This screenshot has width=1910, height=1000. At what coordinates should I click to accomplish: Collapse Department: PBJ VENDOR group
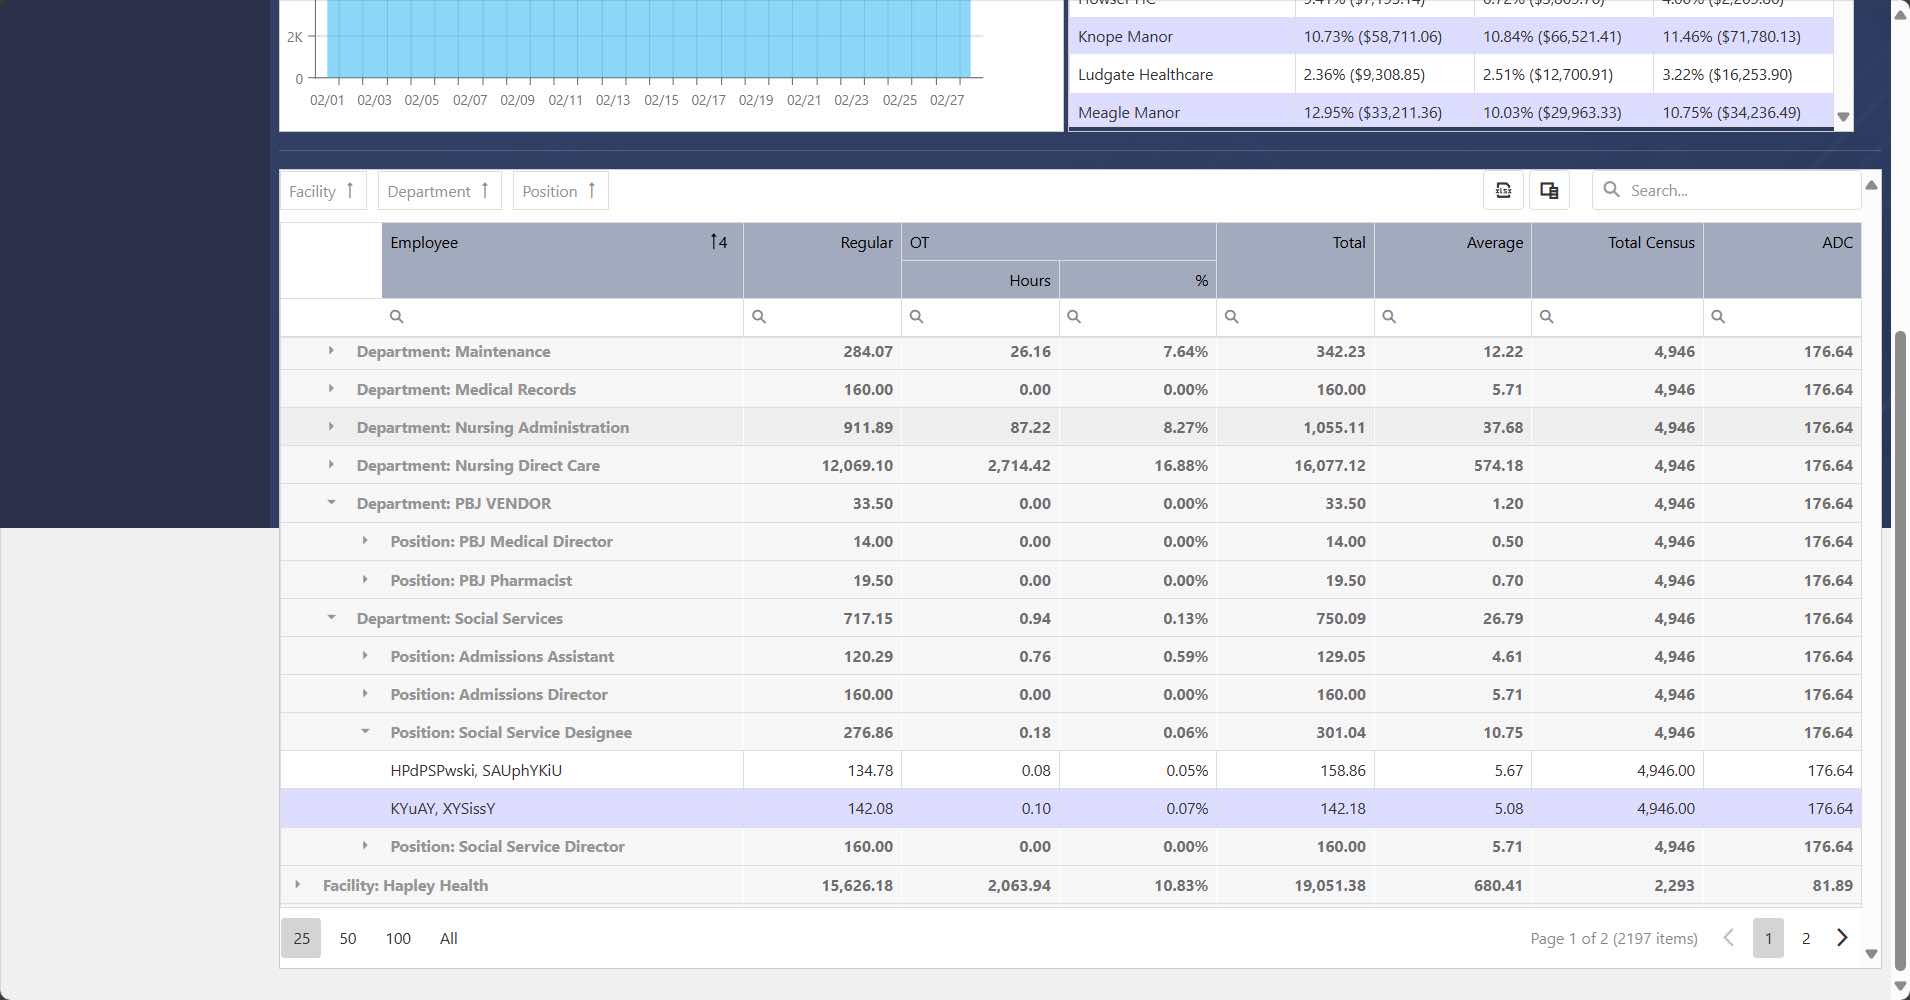click(331, 503)
